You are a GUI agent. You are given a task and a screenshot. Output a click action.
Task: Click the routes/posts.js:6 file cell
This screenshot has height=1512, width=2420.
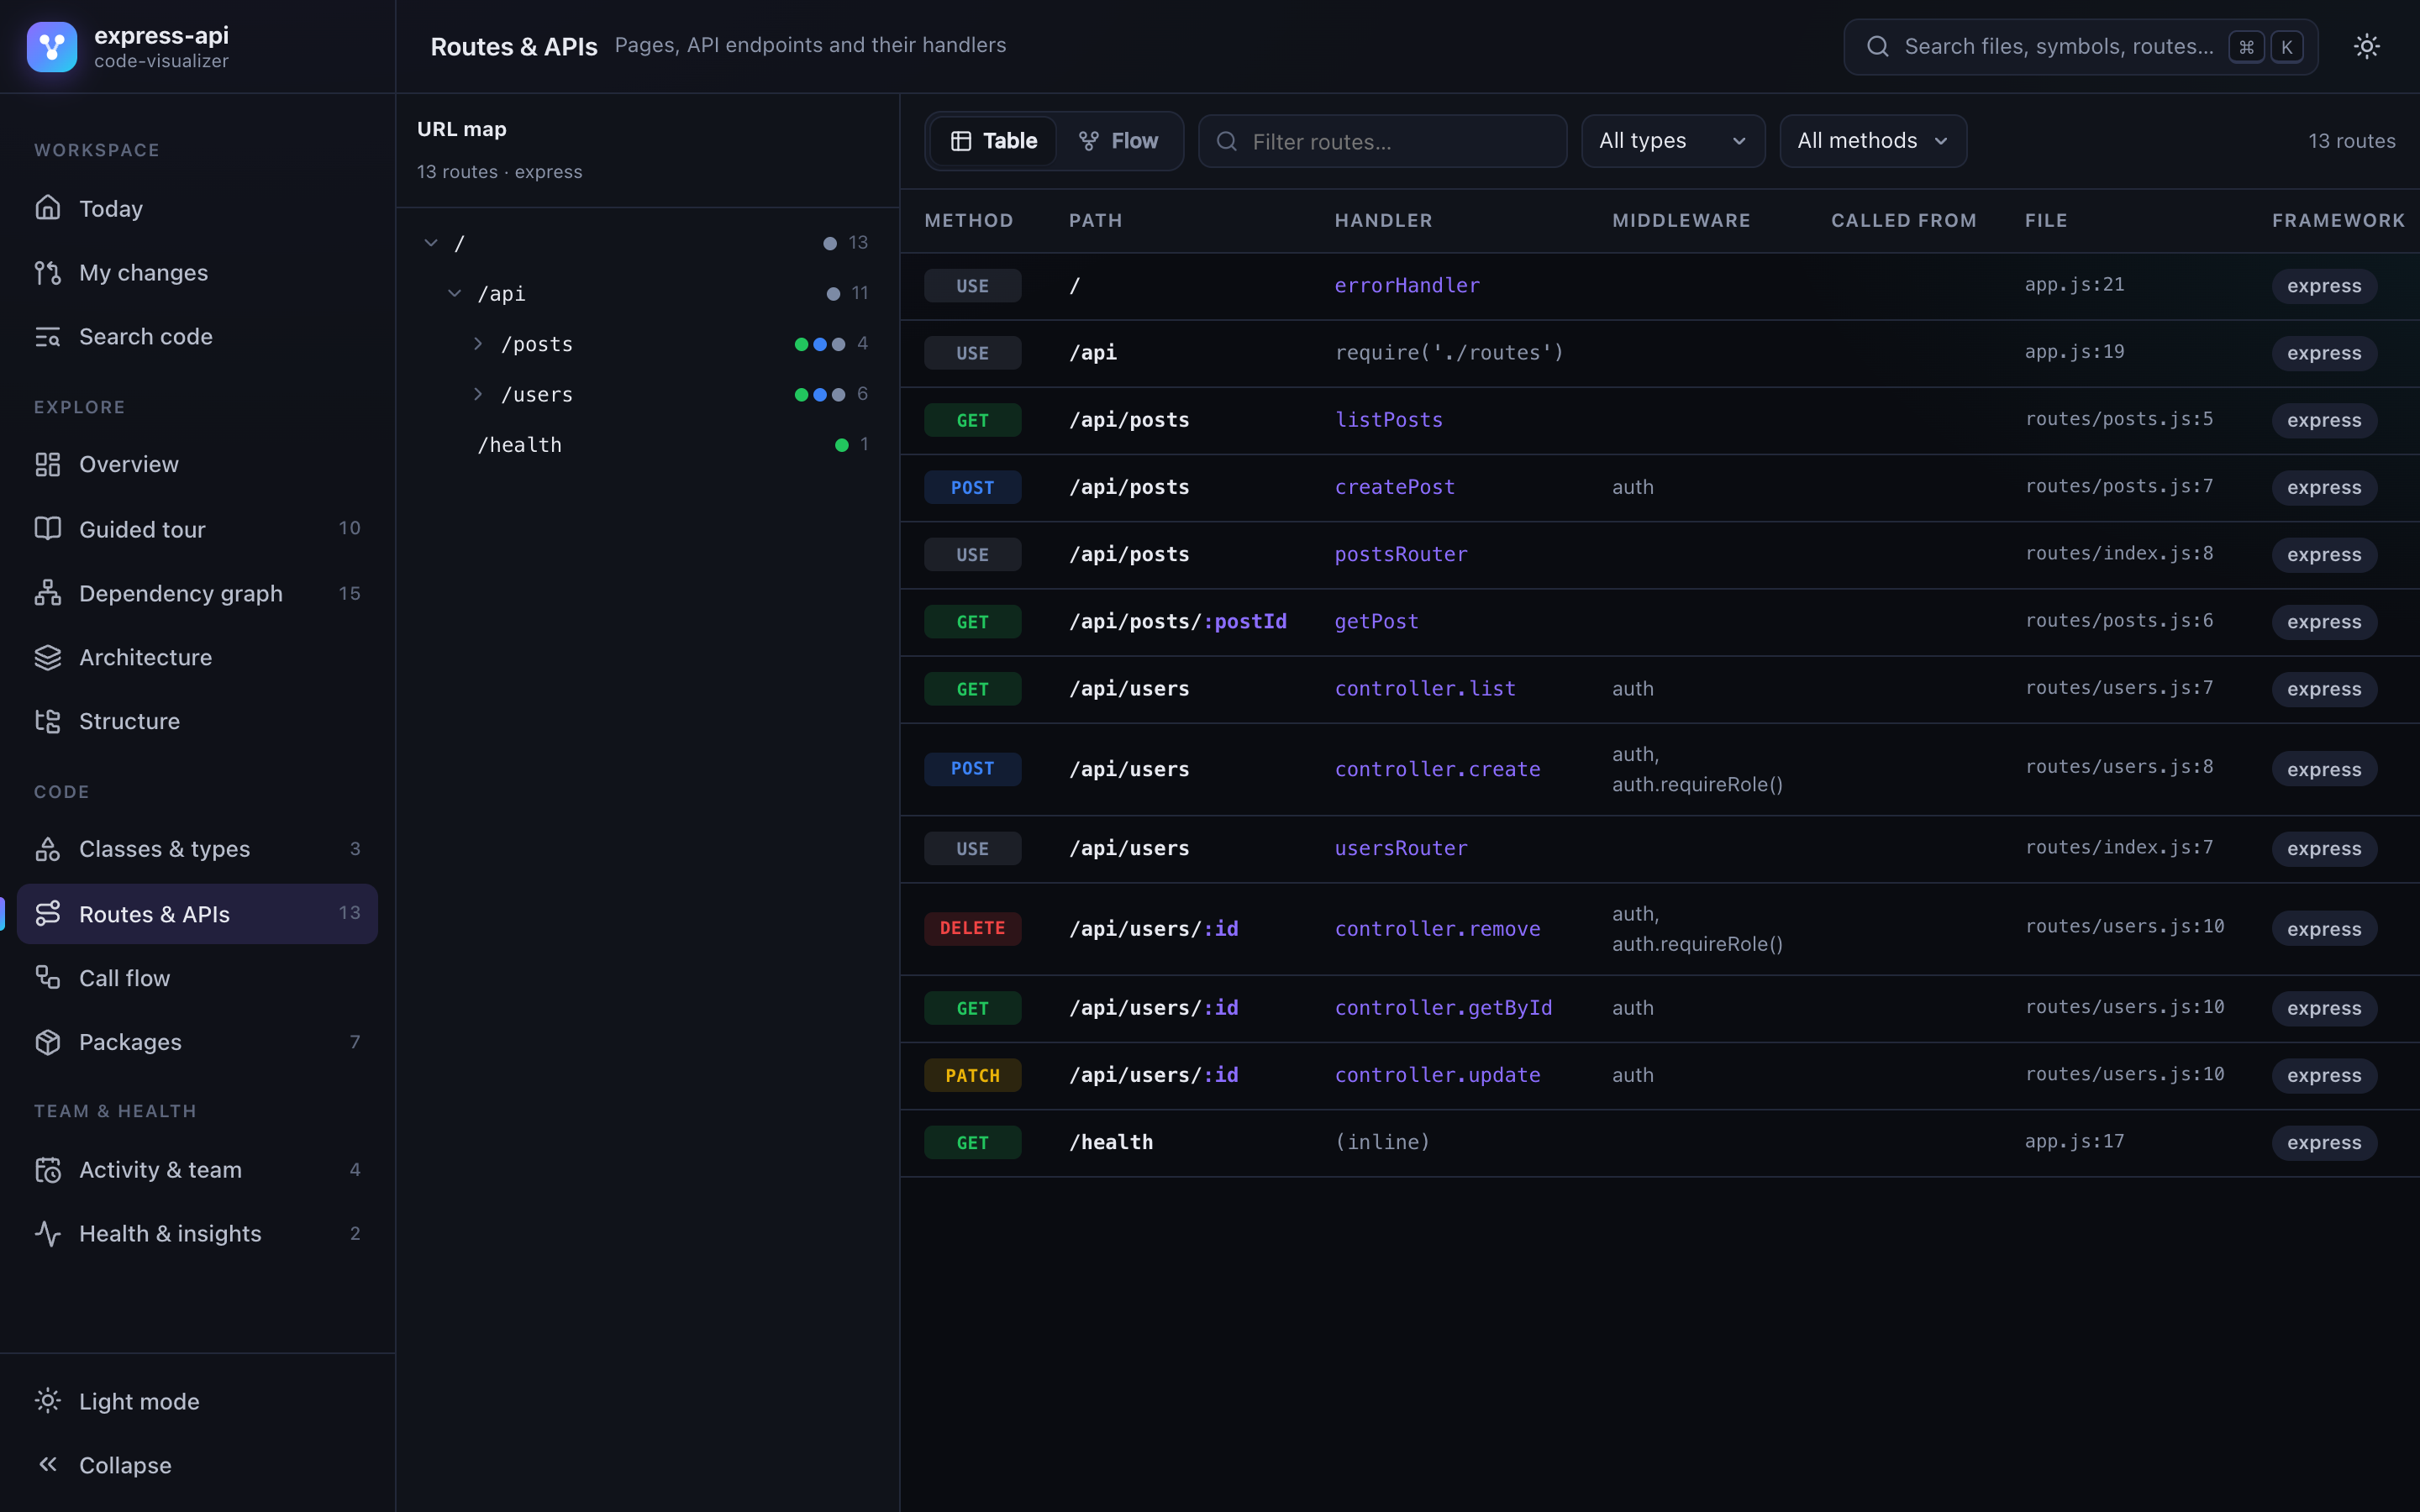2119,621
